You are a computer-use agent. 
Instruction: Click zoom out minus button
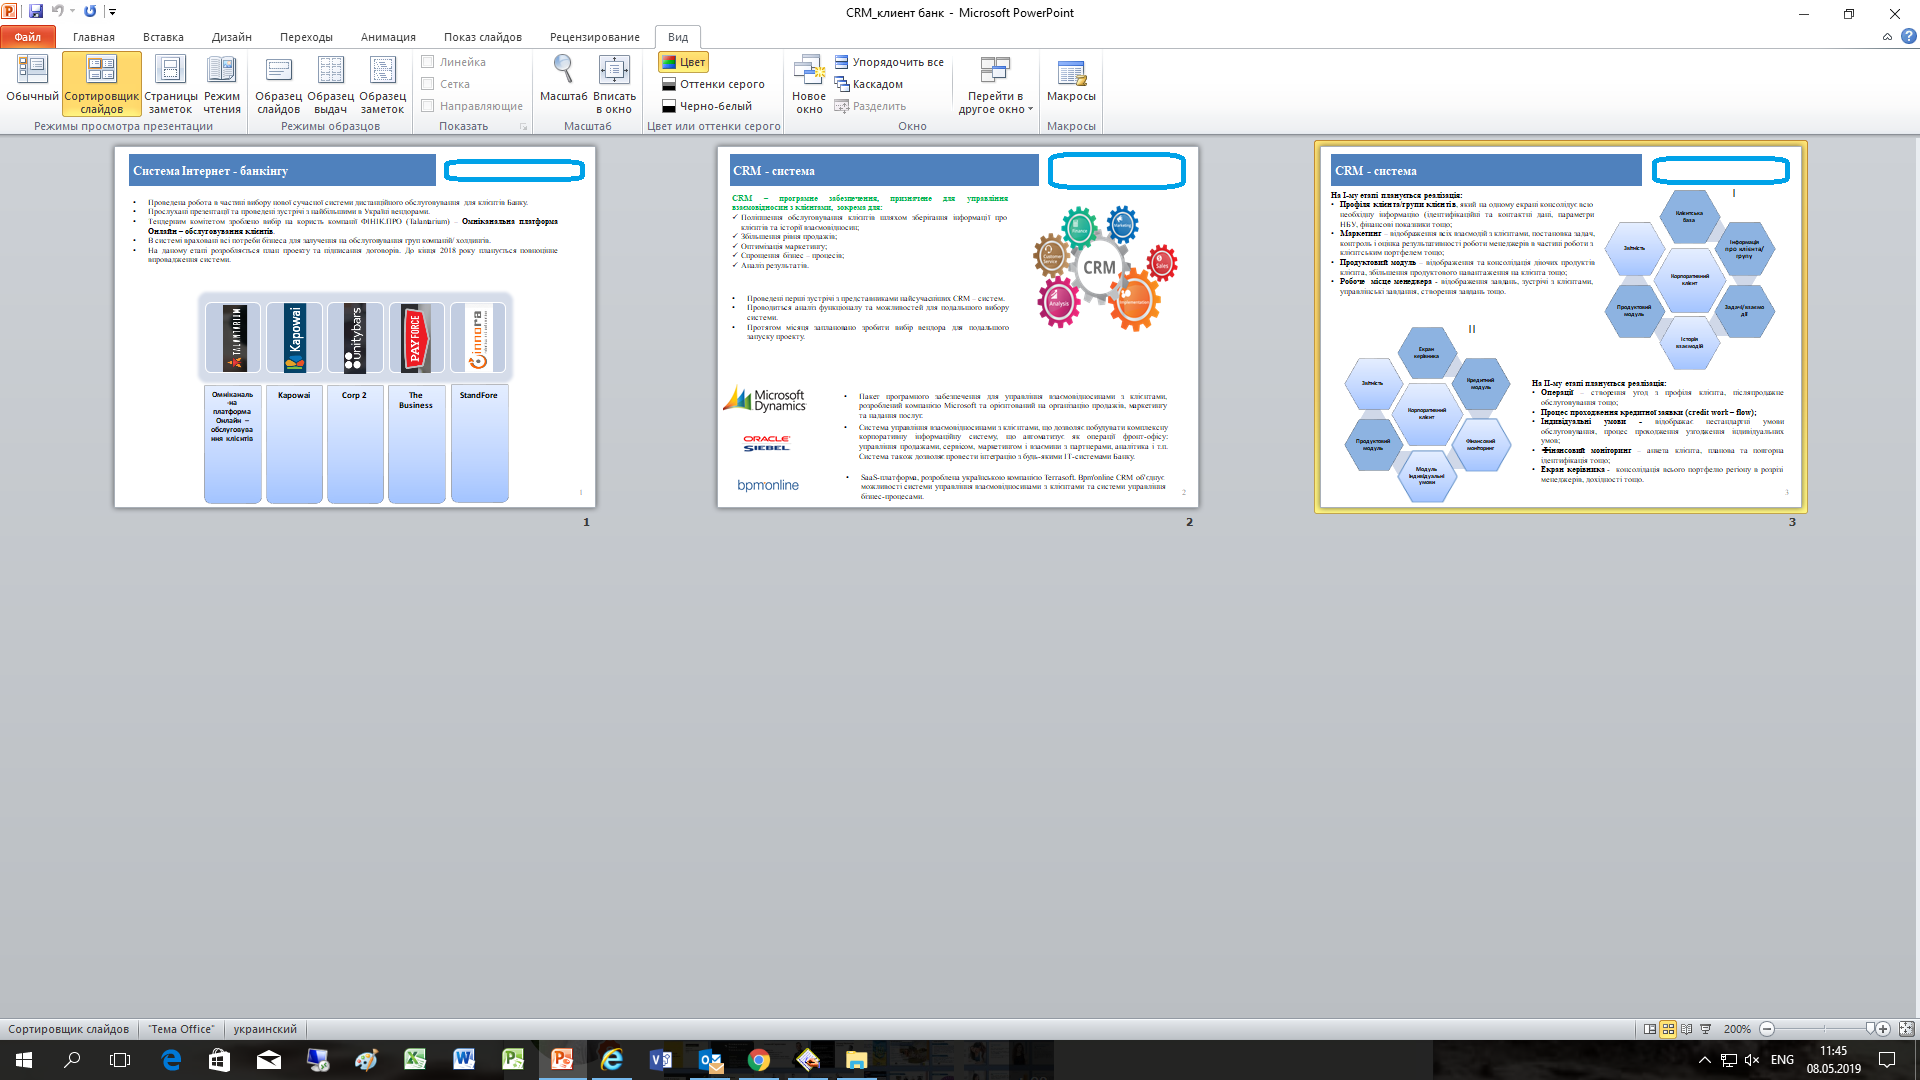[x=1767, y=1029]
